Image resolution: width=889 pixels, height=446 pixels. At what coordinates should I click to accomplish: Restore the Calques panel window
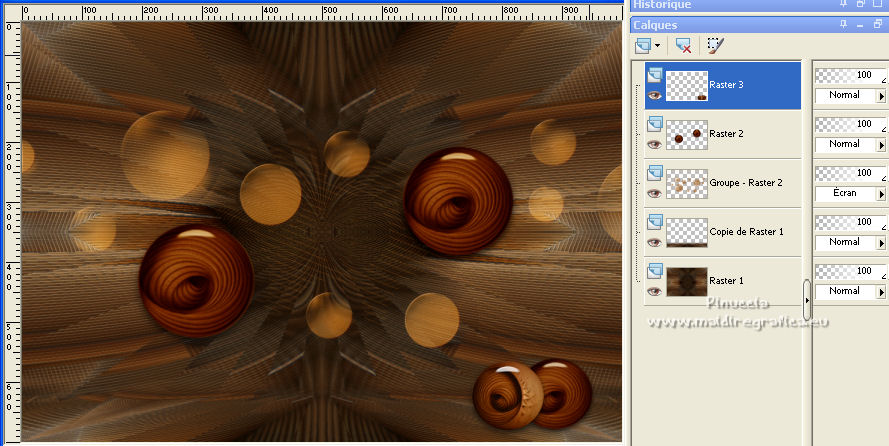(x=878, y=24)
